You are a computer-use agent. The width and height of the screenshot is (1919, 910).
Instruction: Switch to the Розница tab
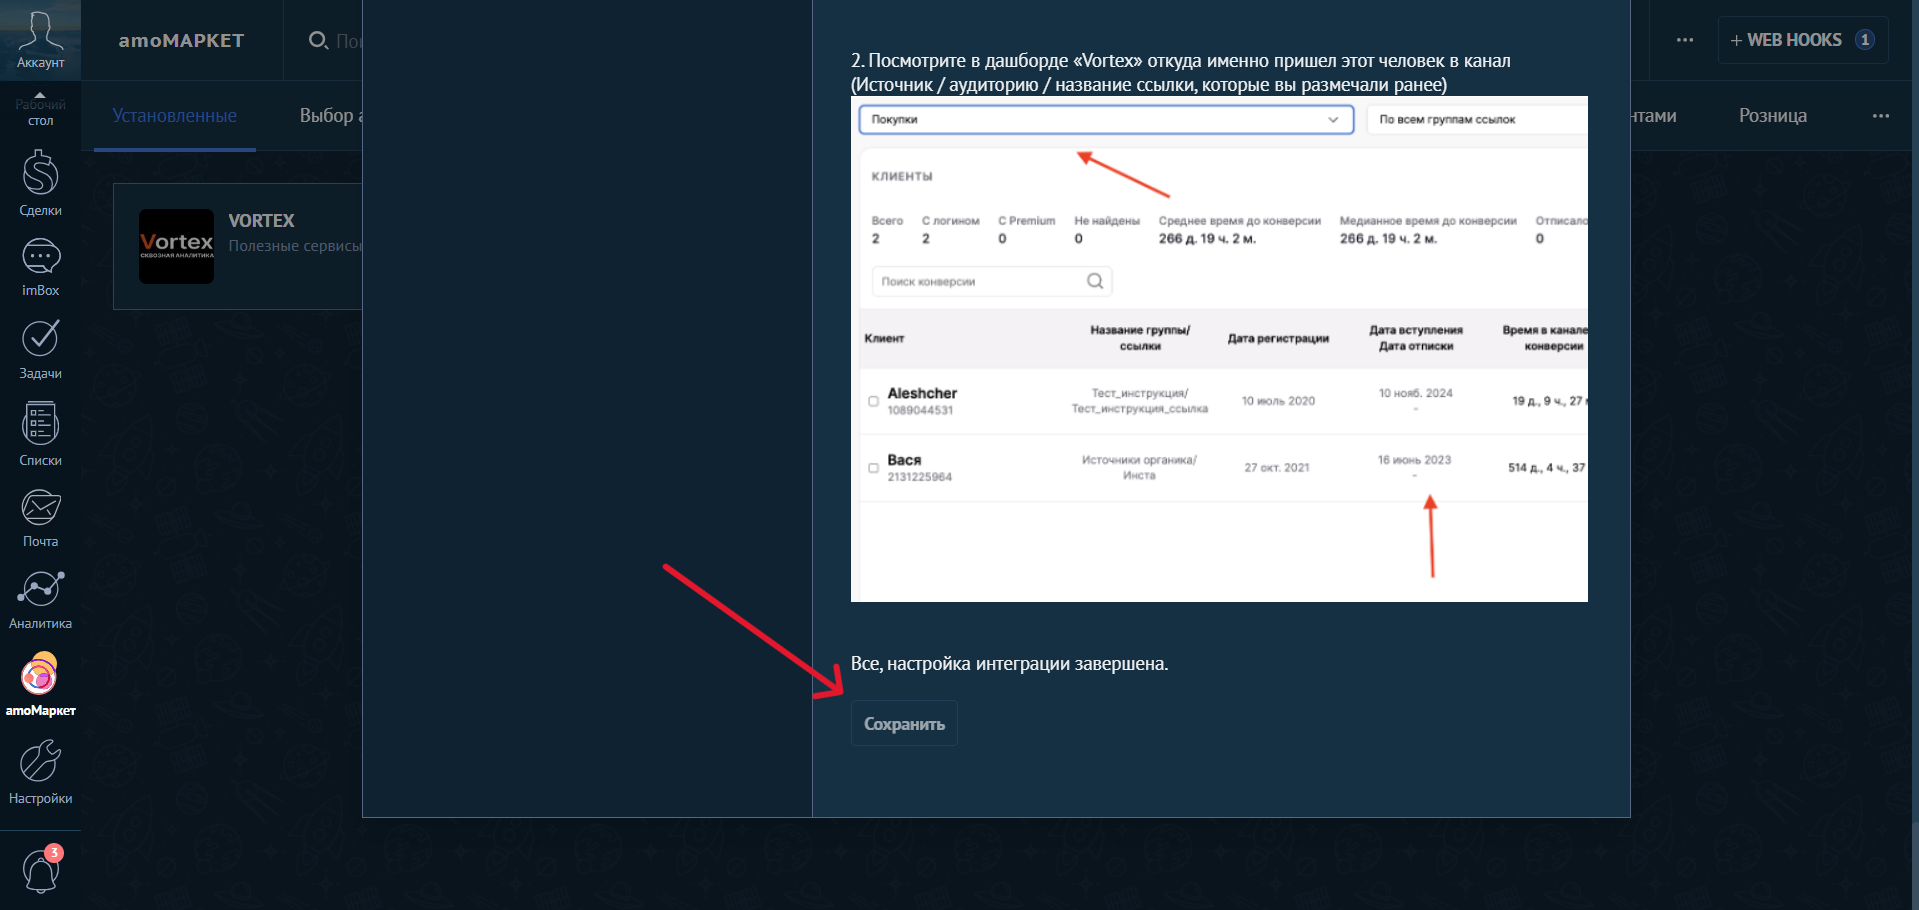pyautogui.click(x=1772, y=116)
